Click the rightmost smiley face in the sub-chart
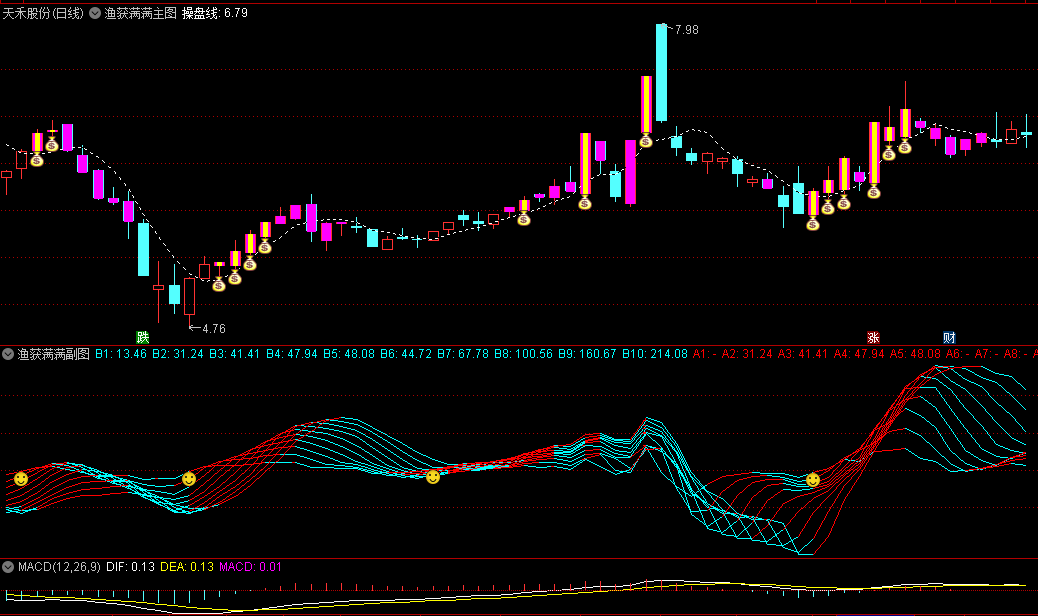The image size is (1038, 616). pyautogui.click(x=813, y=480)
